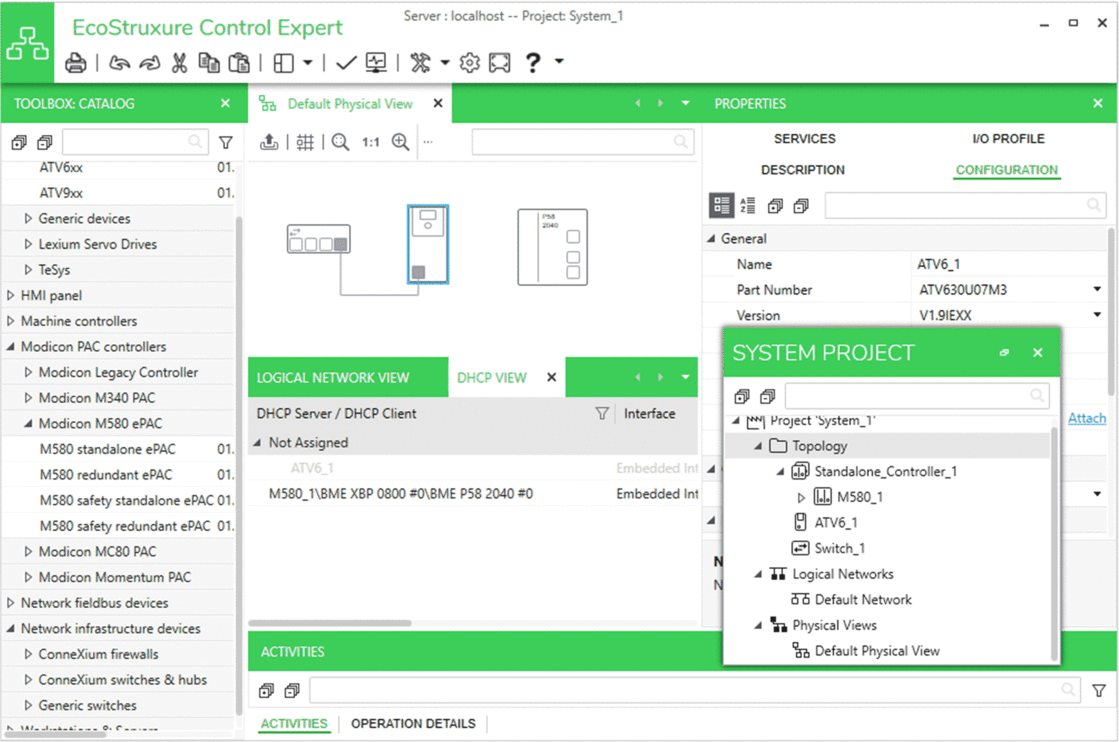Expand the M580_1 node in System Project

(801, 497)
